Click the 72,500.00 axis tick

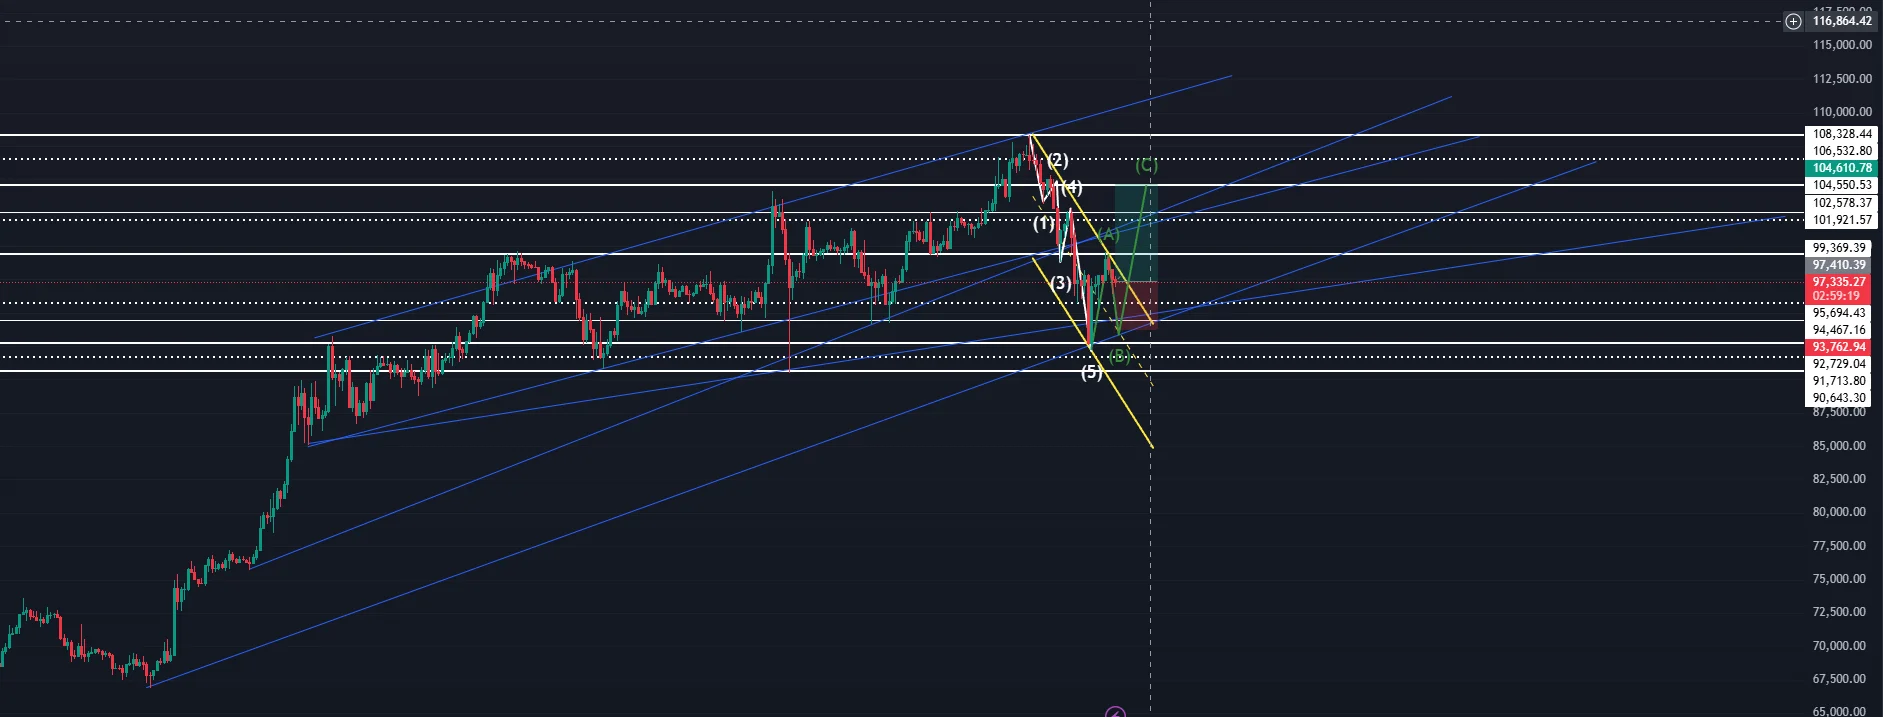(x=1839, y=612)
